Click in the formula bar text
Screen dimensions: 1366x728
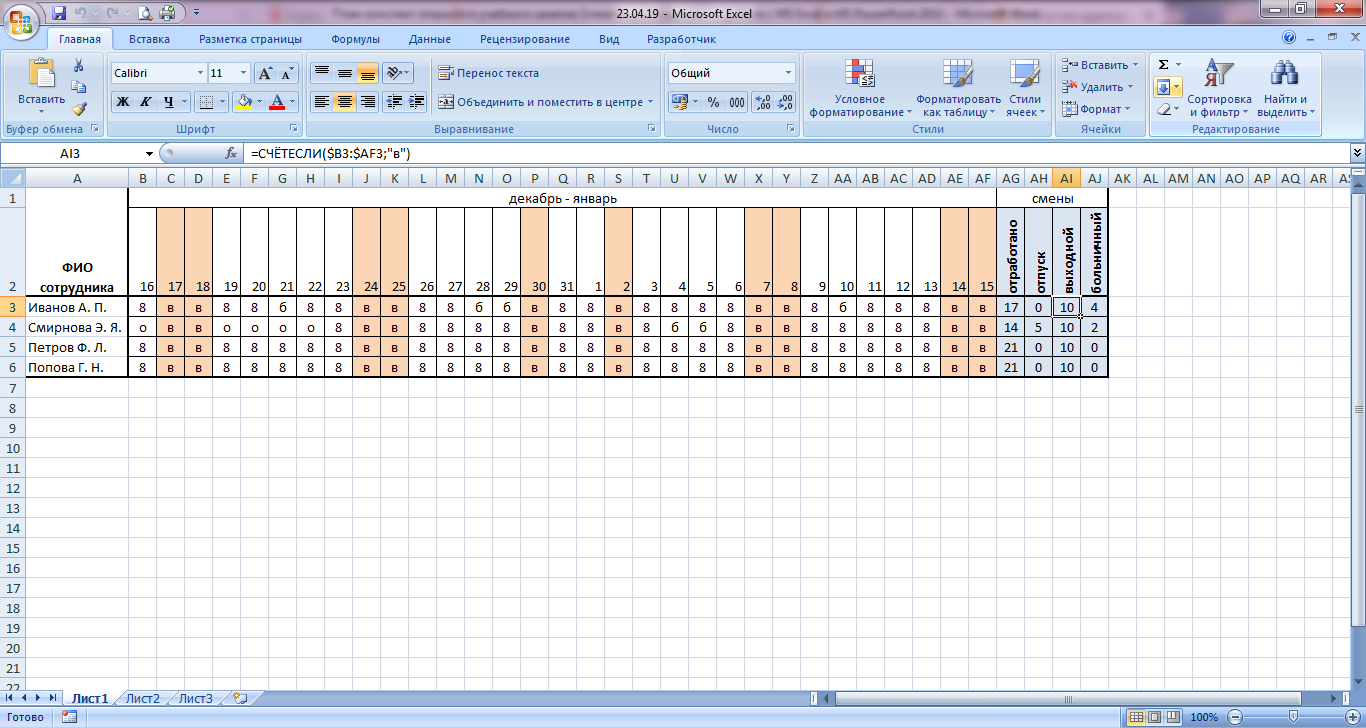coord(331,153)
